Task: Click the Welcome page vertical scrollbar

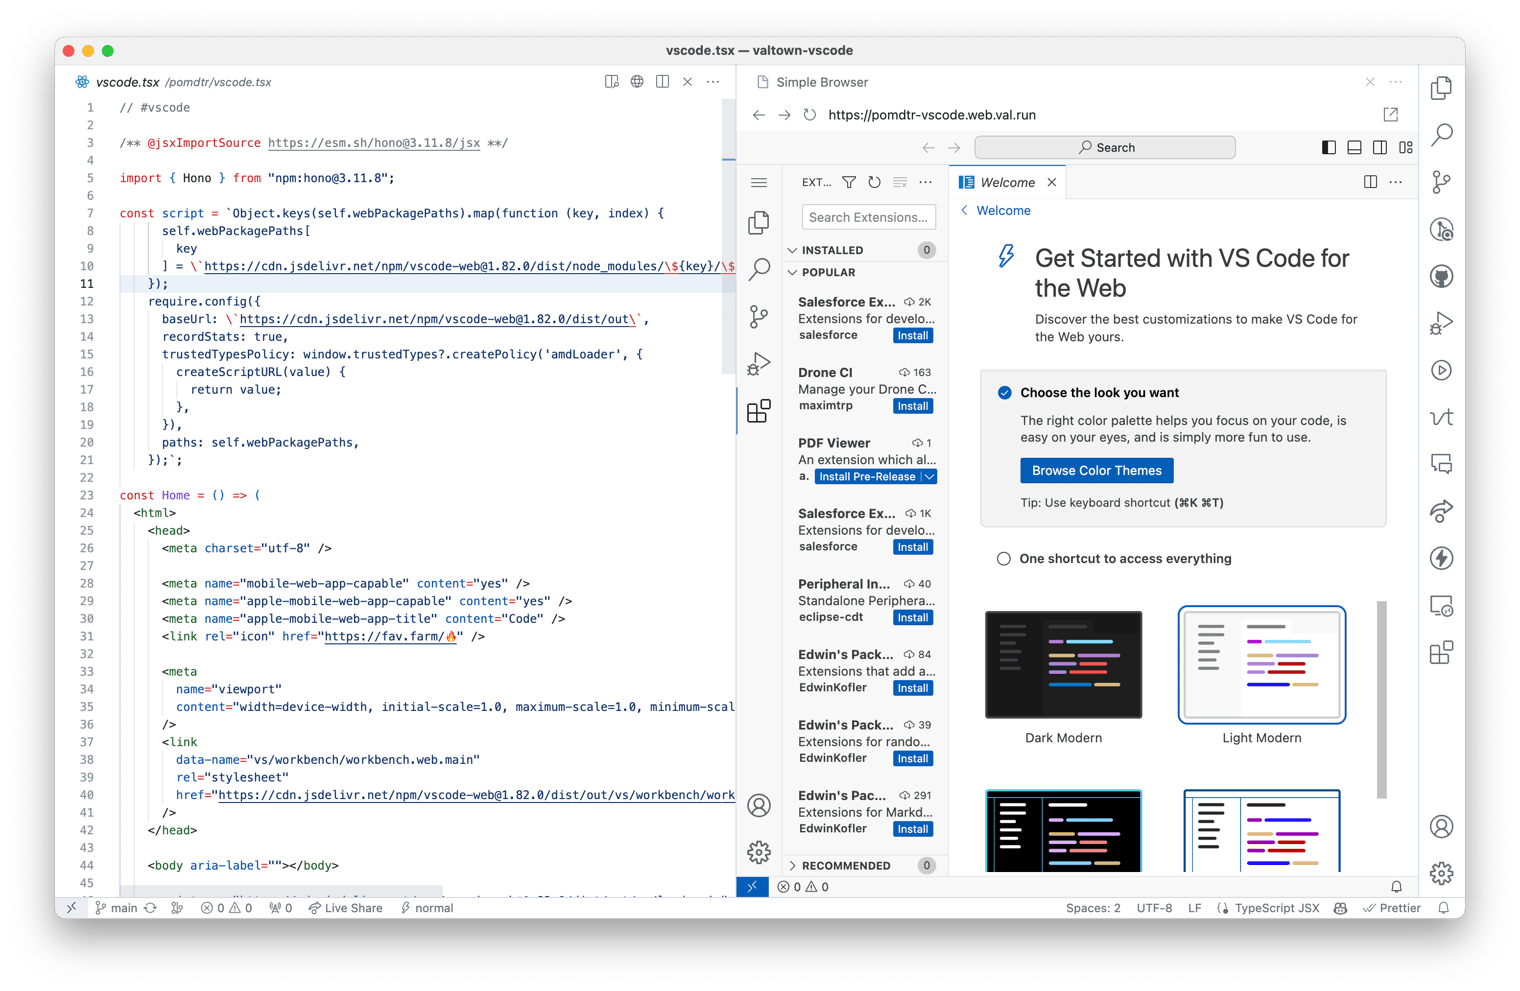Action: pos(1381,699)
